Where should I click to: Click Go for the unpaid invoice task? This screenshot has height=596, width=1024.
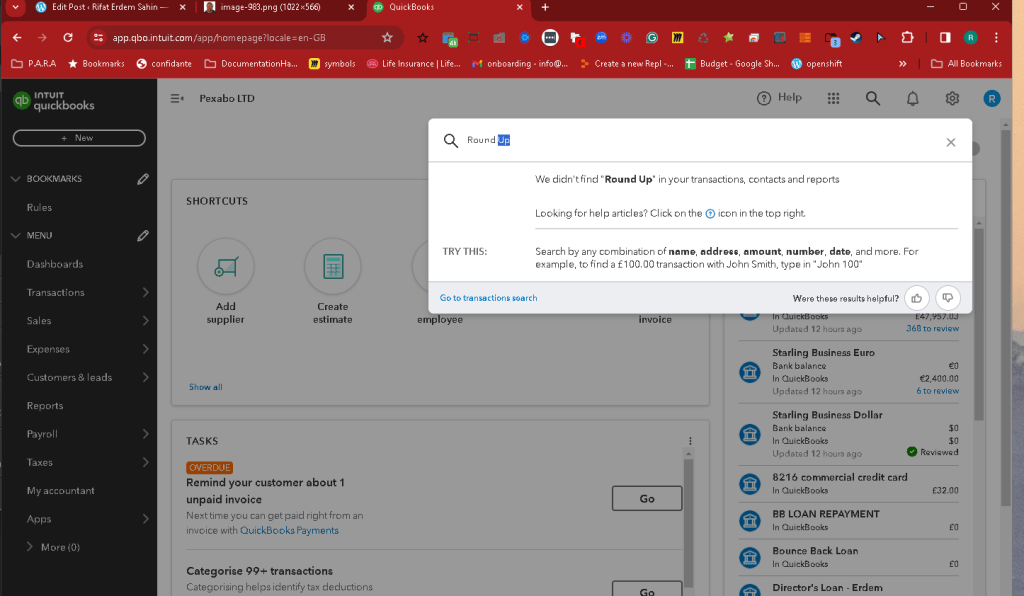pyautogui.click(x=647, y=499)
